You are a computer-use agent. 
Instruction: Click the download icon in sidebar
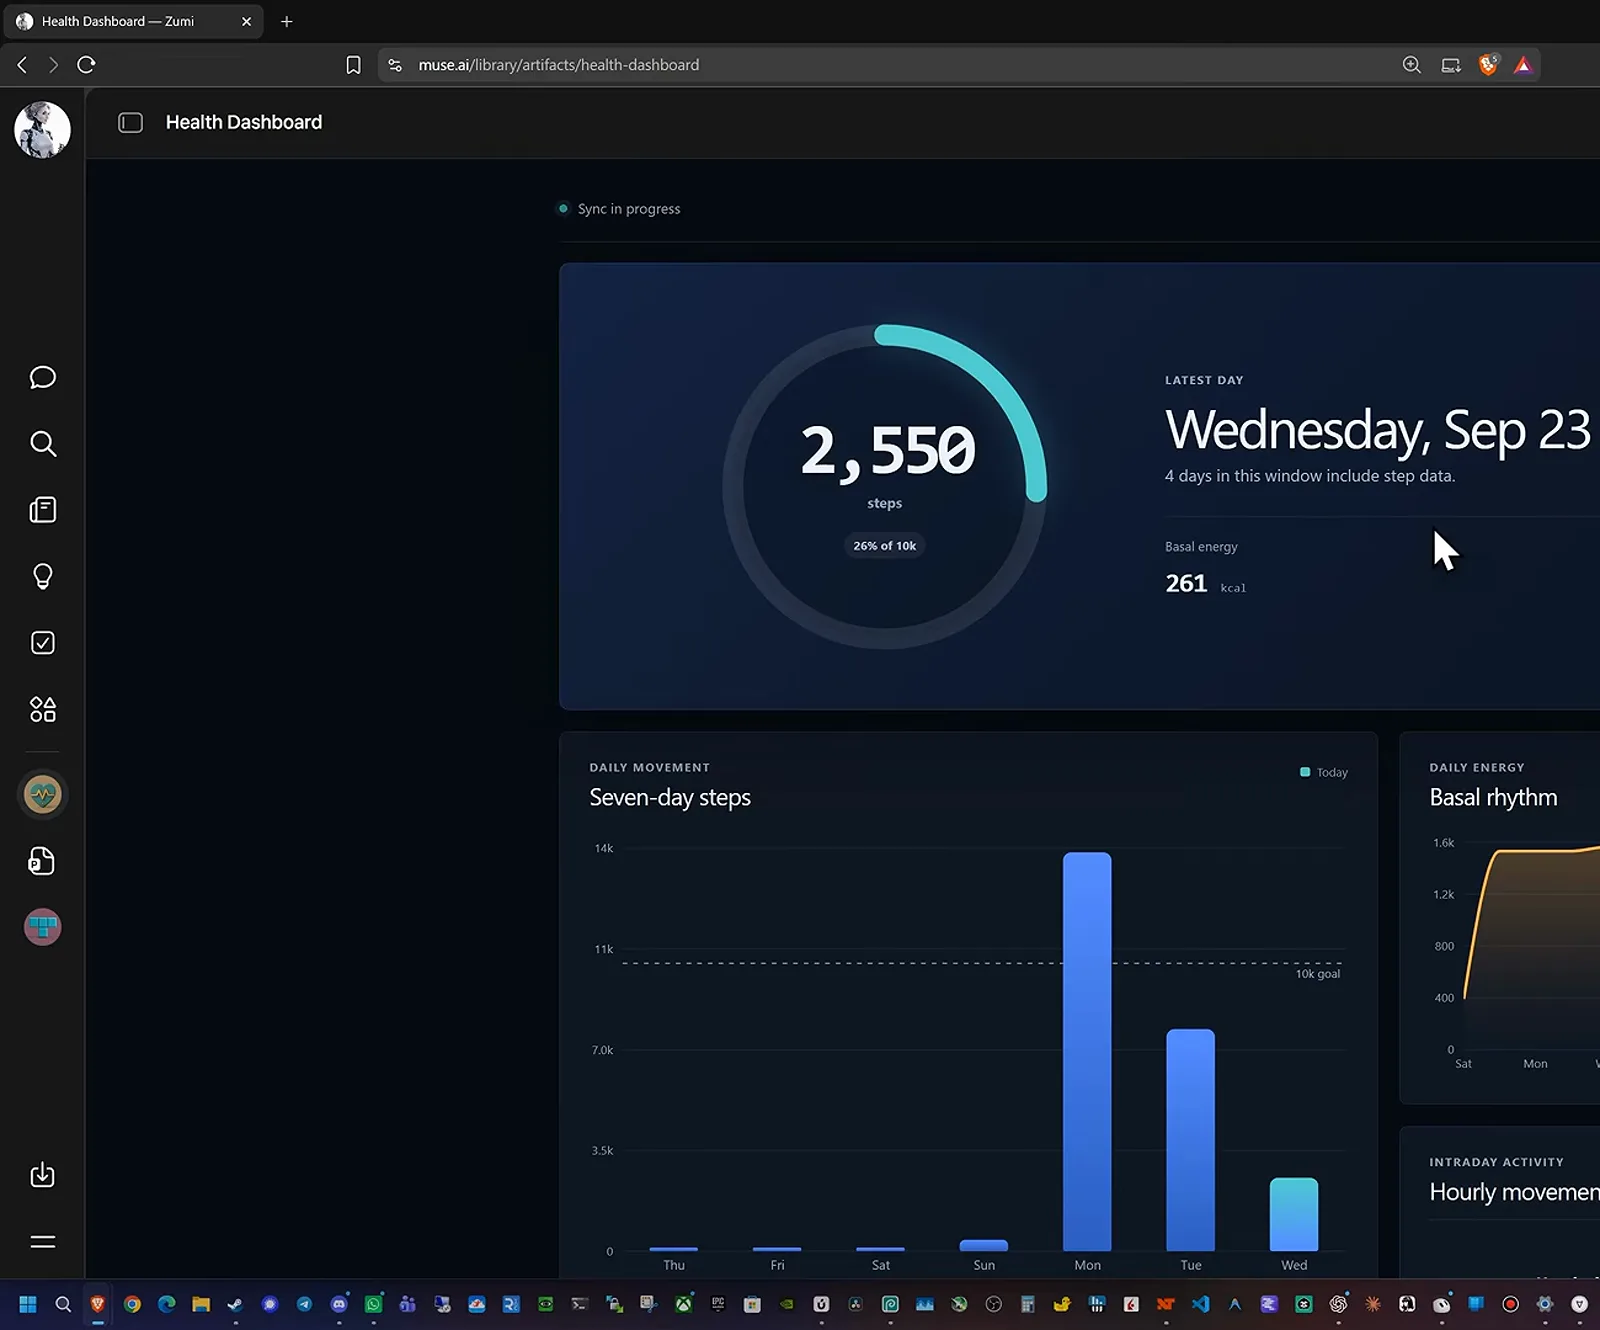[x=43, y=1175]
